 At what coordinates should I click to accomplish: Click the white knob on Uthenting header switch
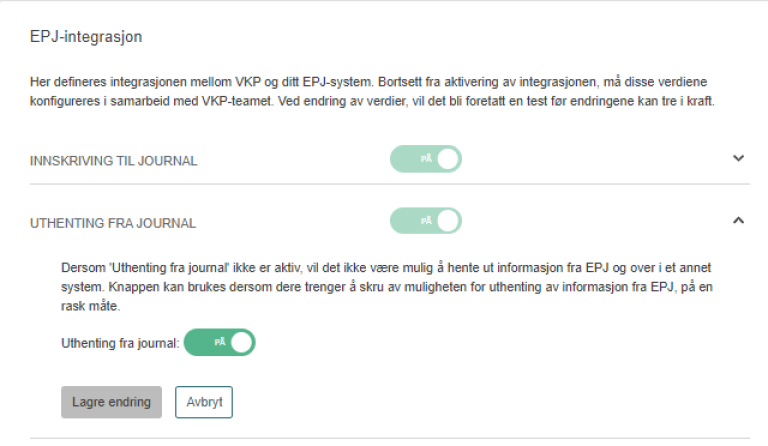point(448,221)
